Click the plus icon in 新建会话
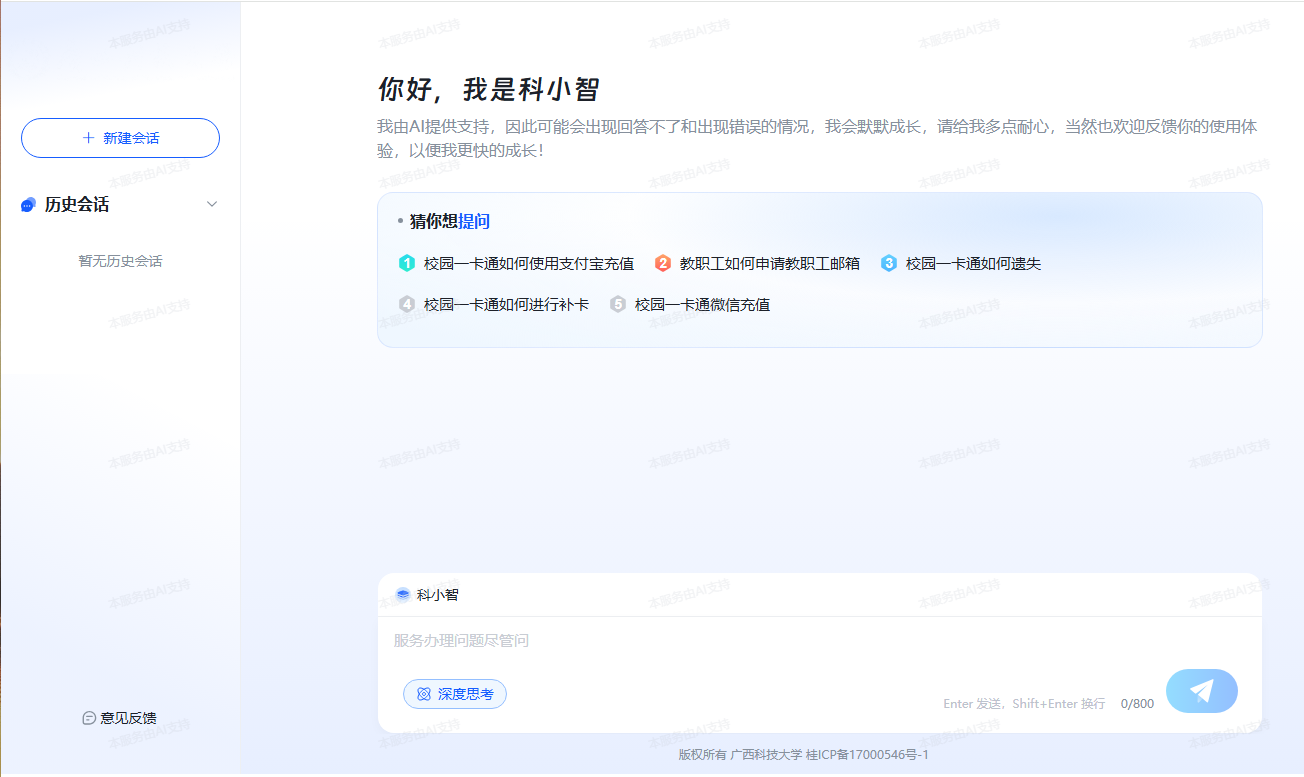 click(x=88, y=138)
